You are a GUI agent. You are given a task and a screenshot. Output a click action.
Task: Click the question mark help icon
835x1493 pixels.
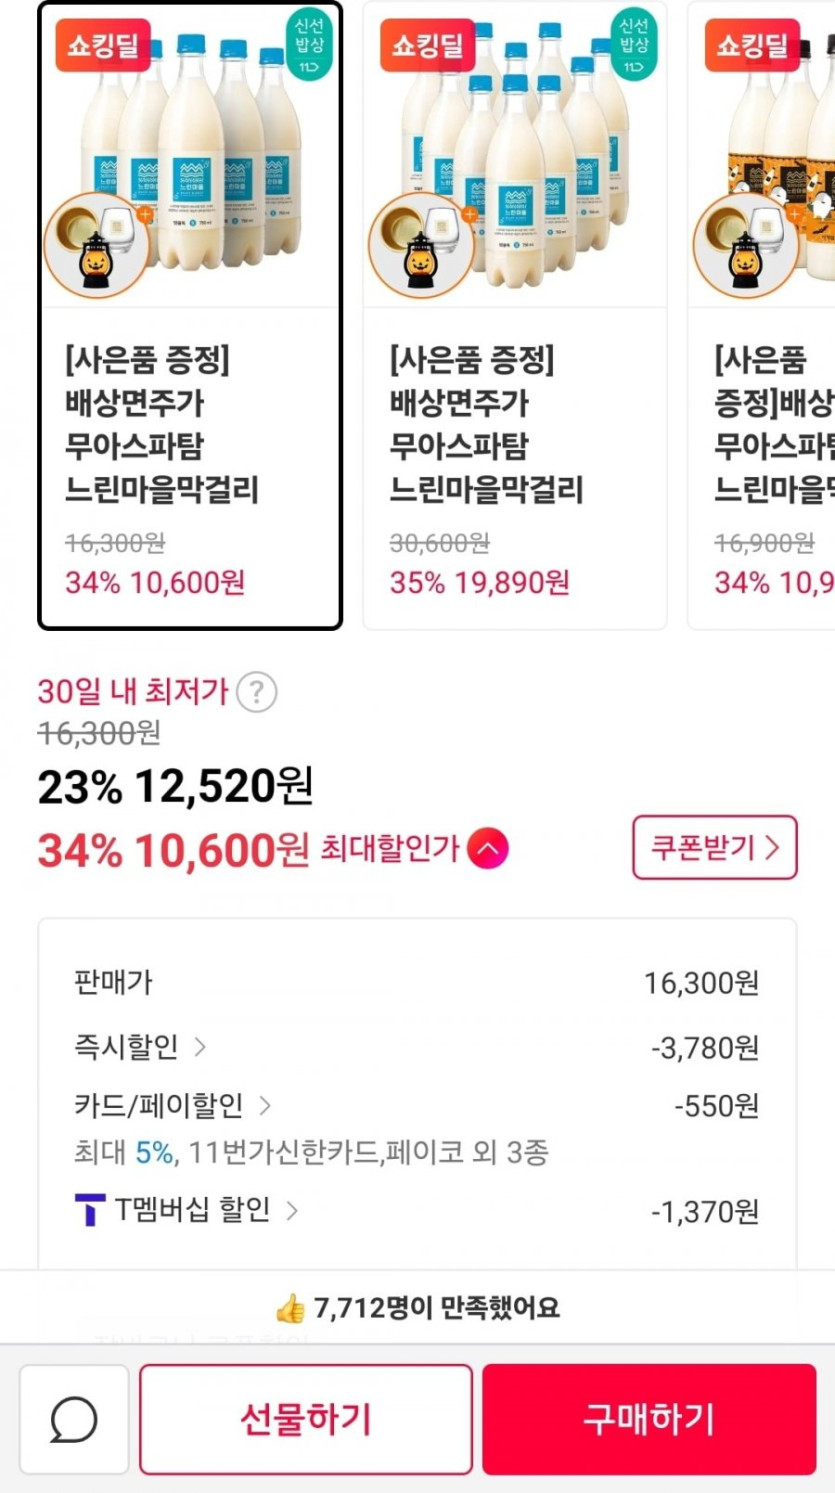(x=257, y=692)
